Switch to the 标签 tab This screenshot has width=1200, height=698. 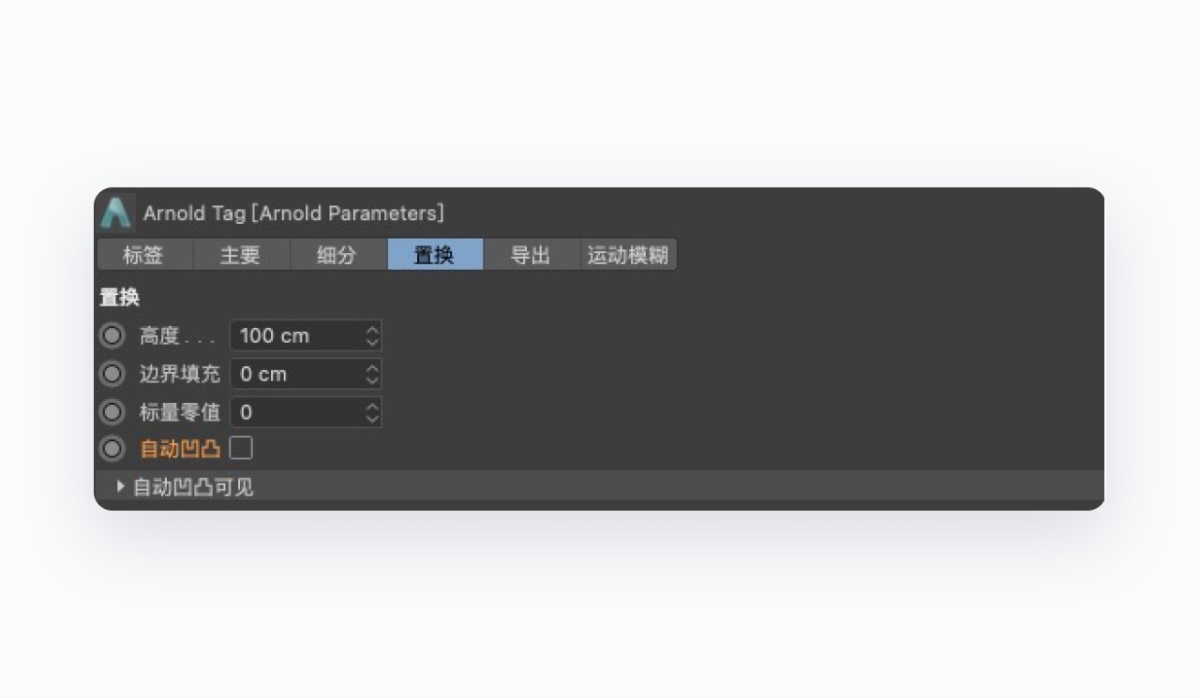[143, 255]
